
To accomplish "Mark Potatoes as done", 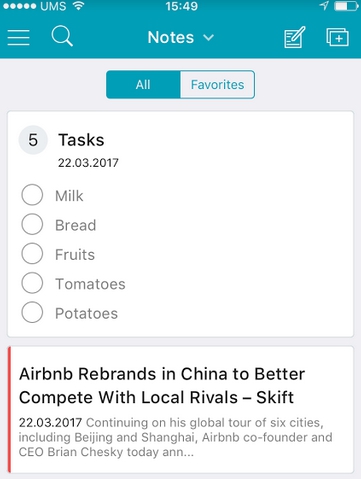I will coord(32,312).
